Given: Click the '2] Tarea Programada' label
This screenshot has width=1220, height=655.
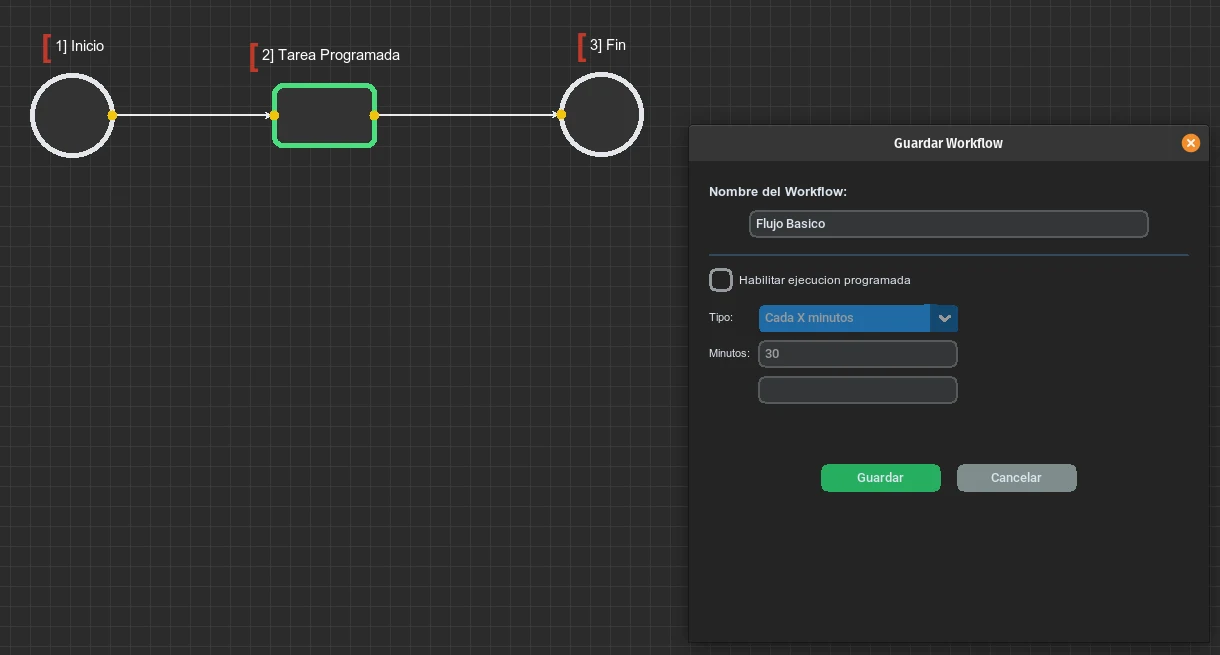Looking at the screenshot, I should (x=331, y=55).
